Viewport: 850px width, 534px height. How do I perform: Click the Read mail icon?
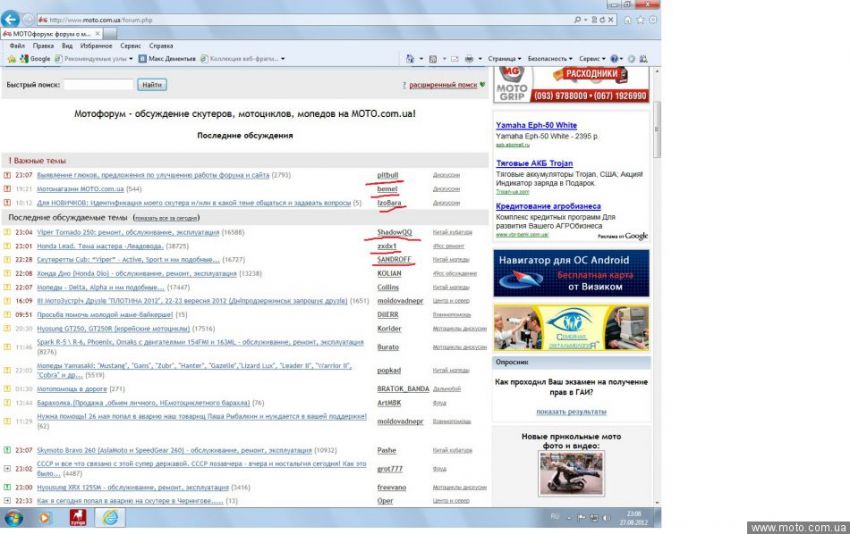click(x=454, y=59)
